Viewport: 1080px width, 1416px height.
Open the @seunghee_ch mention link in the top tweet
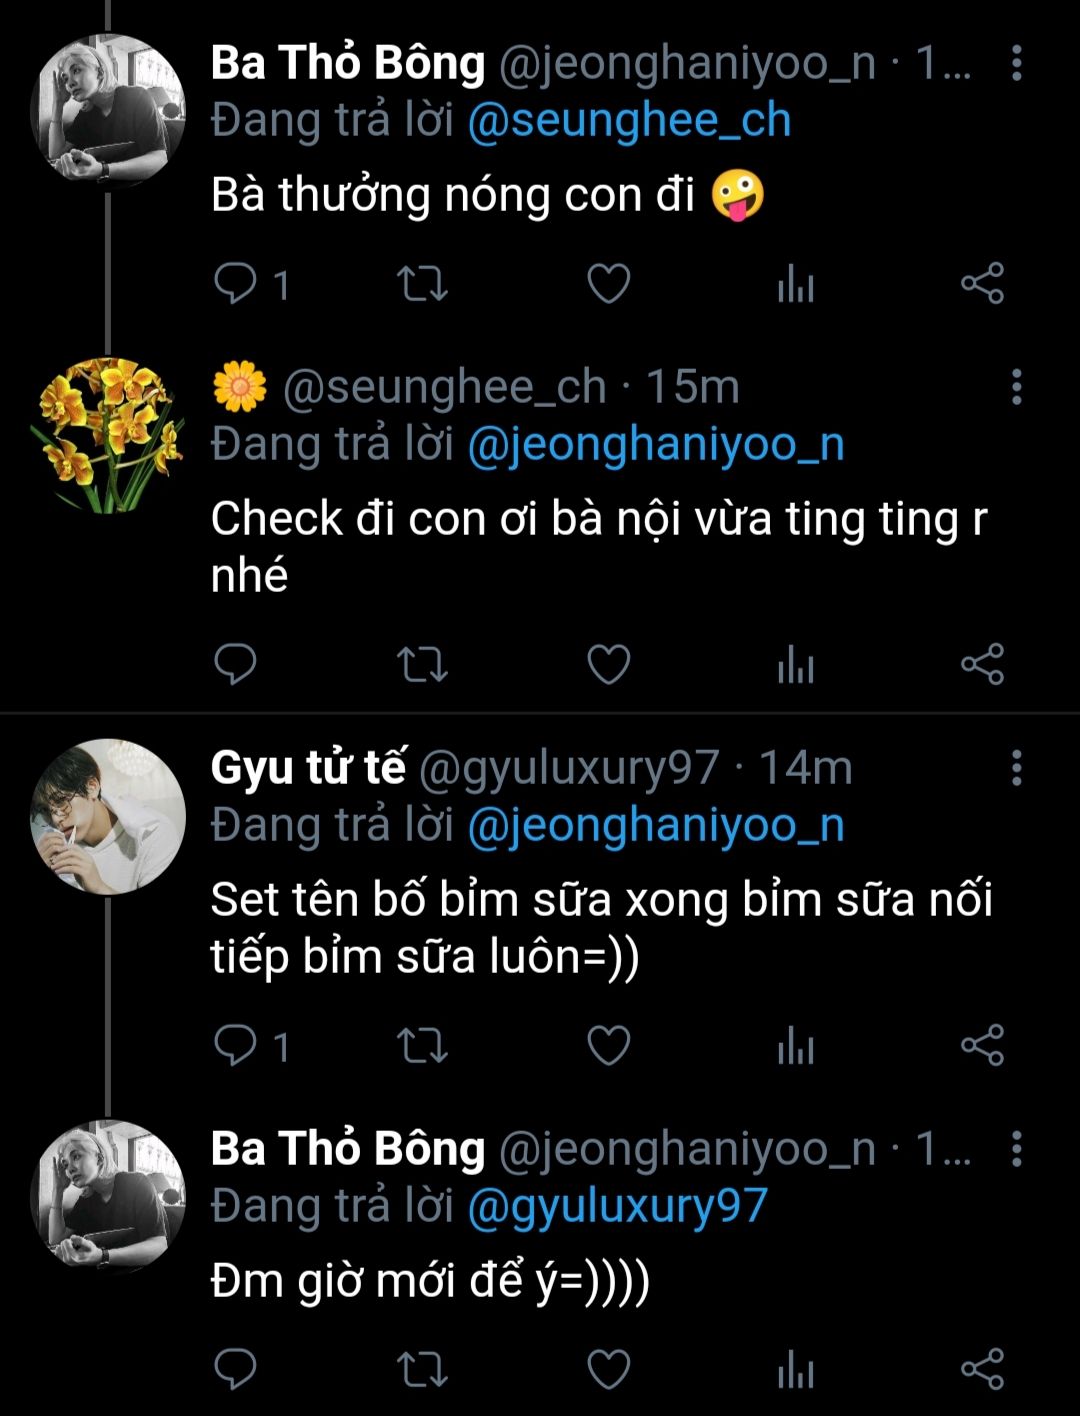[630, 121]
